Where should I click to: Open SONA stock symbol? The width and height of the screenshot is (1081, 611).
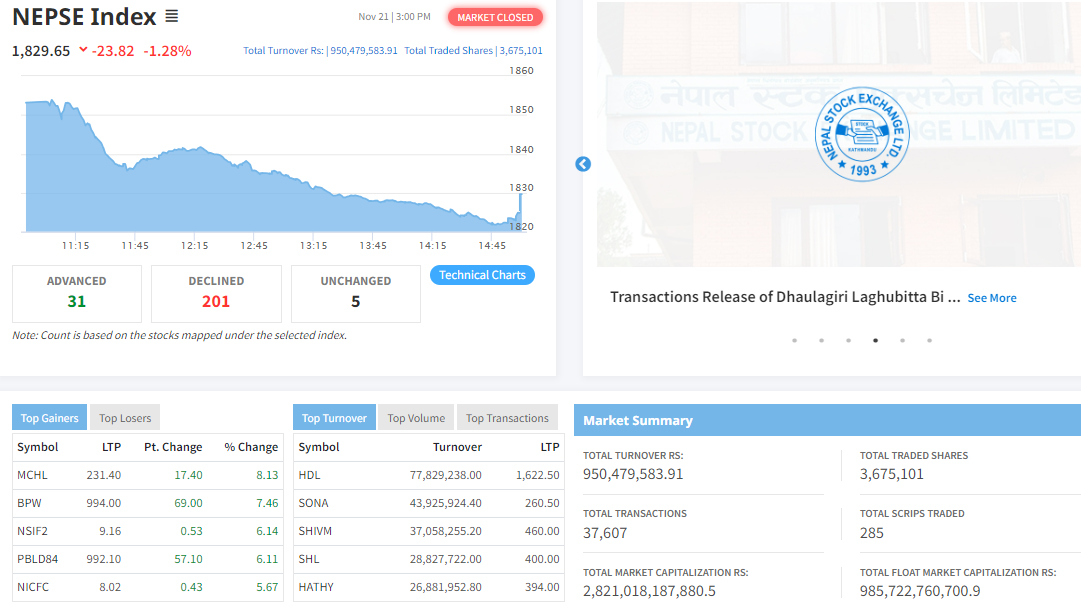[314, 503]
